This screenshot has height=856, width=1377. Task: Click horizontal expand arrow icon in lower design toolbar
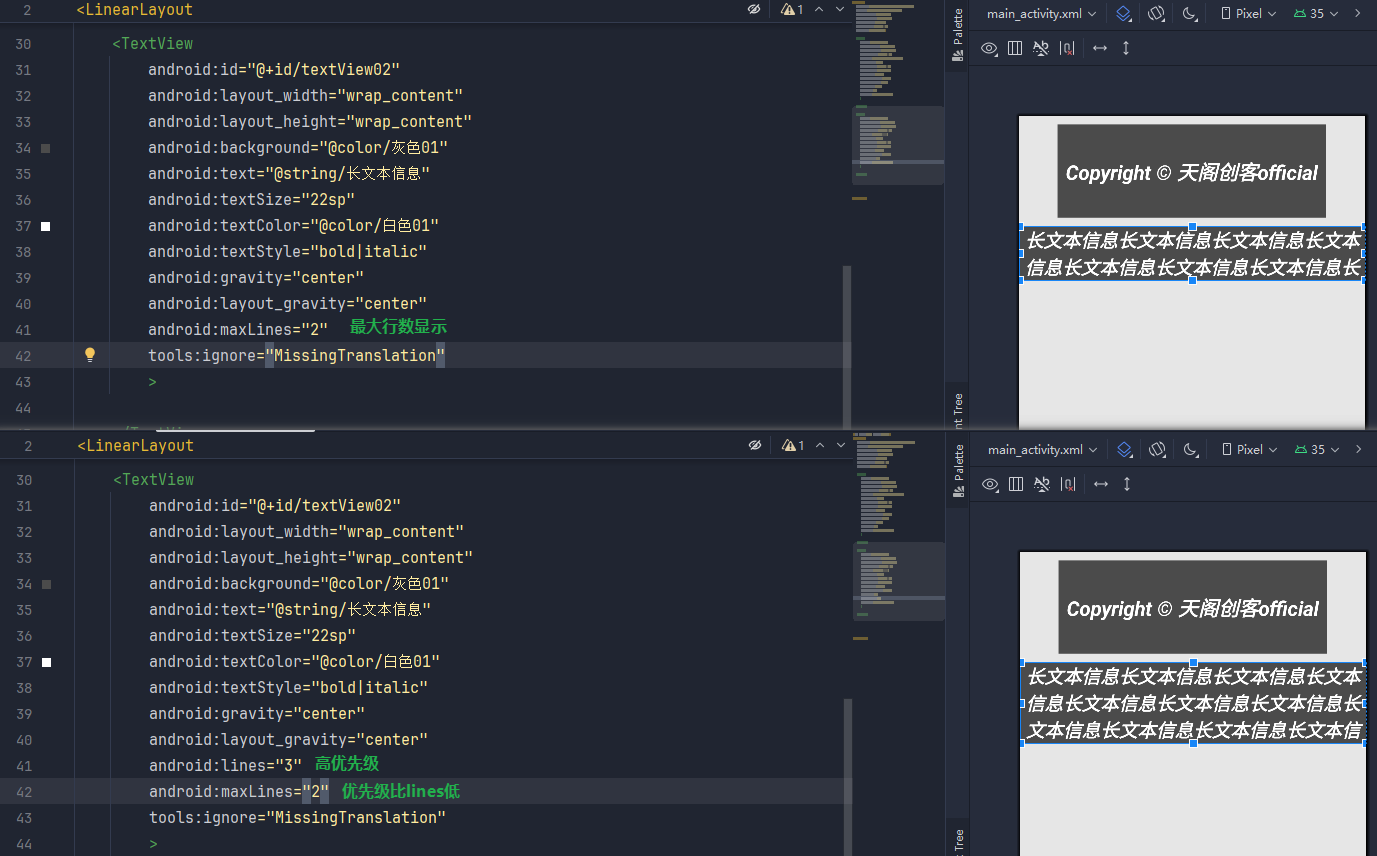(1101, 484)
